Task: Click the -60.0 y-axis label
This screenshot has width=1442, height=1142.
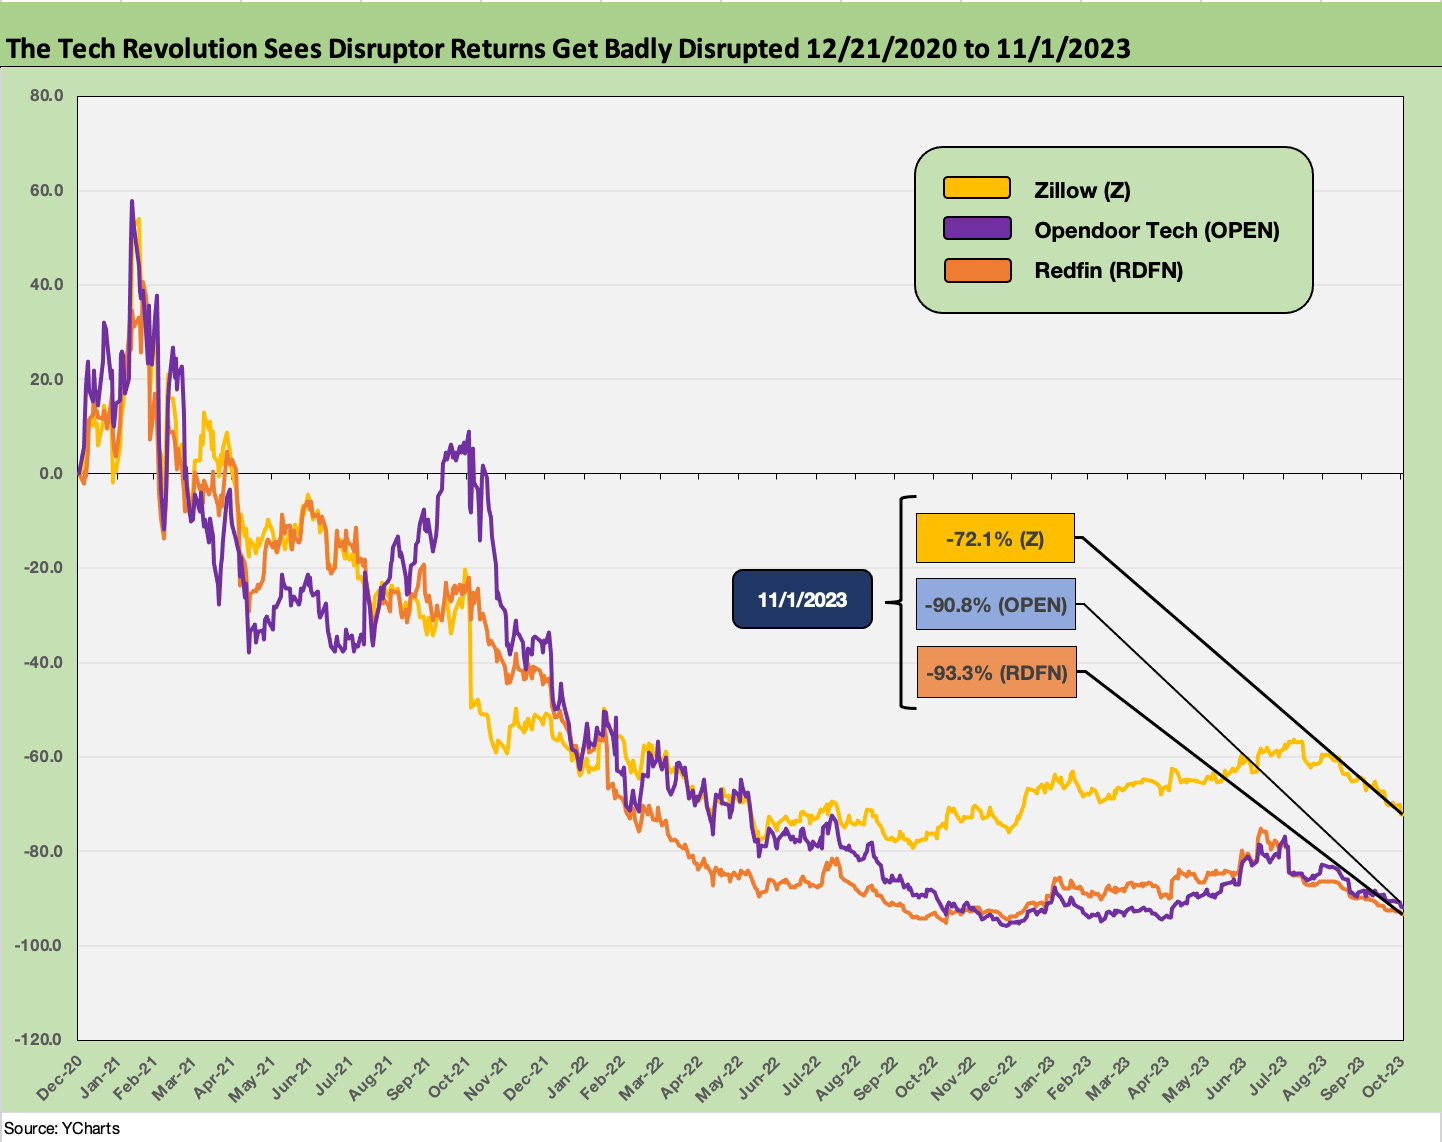Action: (43, 756)
